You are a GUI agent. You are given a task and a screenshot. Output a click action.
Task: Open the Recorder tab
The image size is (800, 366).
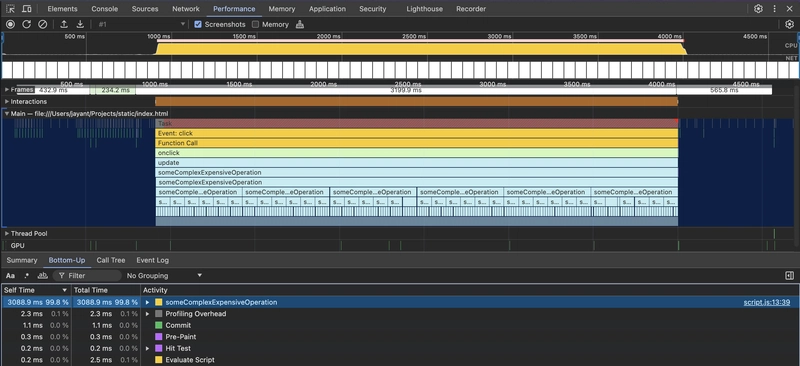tap(471, 9)
